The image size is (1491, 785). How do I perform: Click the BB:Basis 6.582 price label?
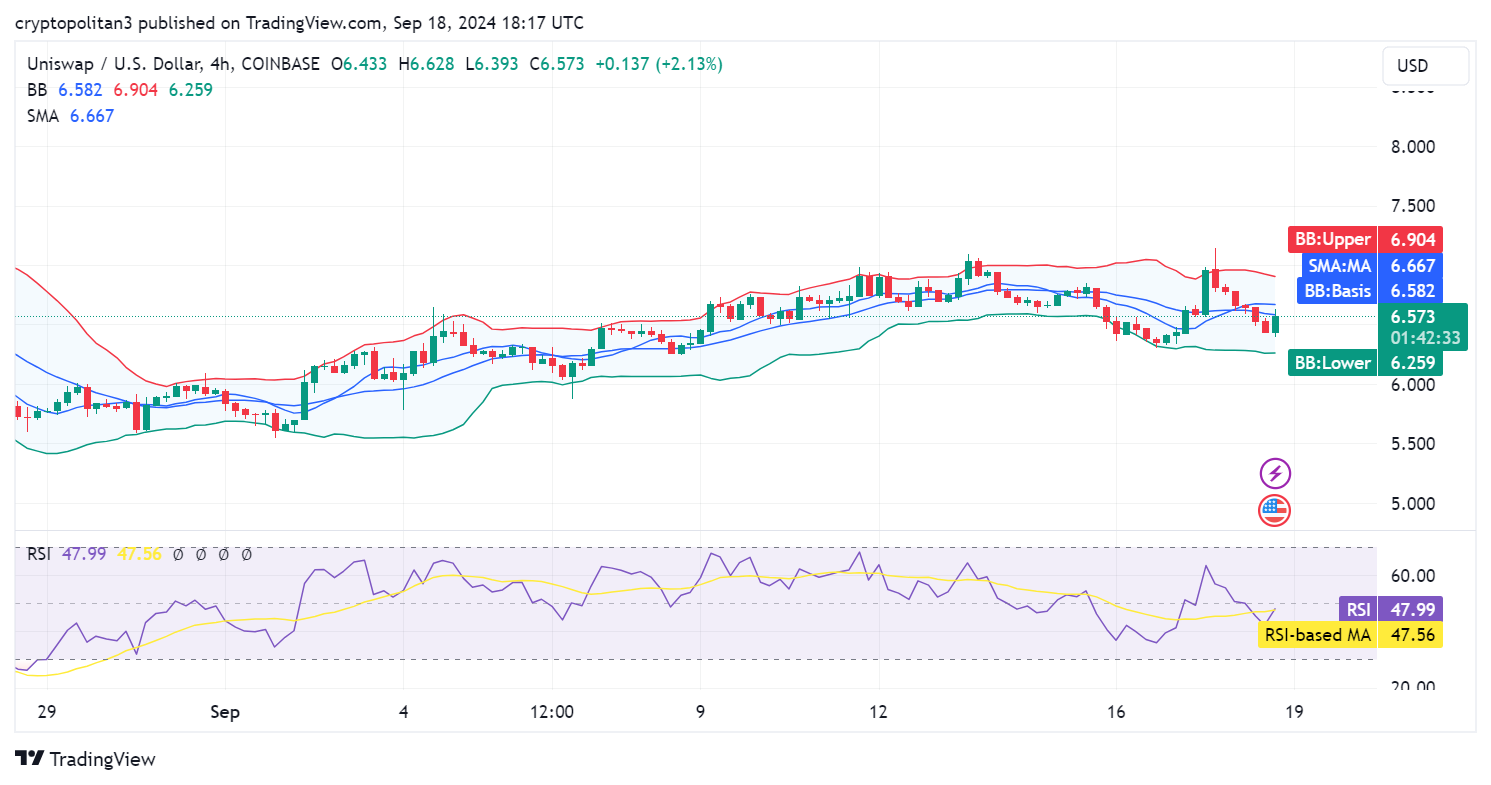click(x=1368, y=291)
